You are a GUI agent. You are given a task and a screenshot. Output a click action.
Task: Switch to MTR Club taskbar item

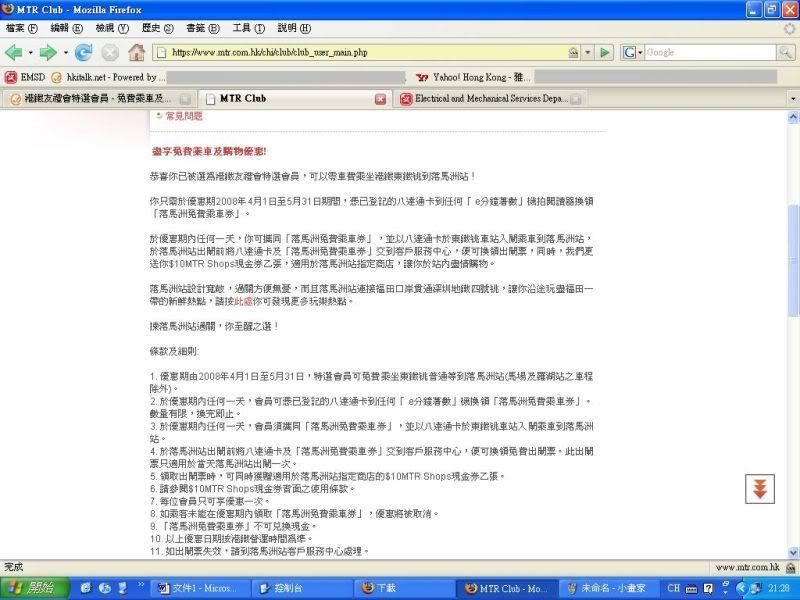point(507,588)
